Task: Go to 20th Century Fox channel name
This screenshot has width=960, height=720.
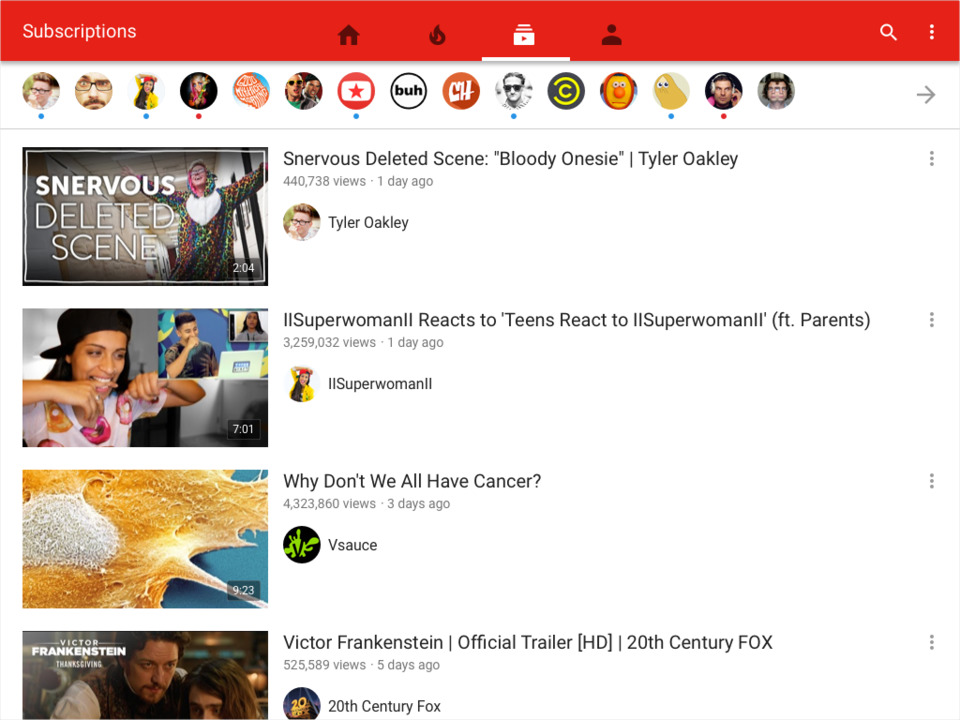Action: pyautogui.click(x=384, y=706)
